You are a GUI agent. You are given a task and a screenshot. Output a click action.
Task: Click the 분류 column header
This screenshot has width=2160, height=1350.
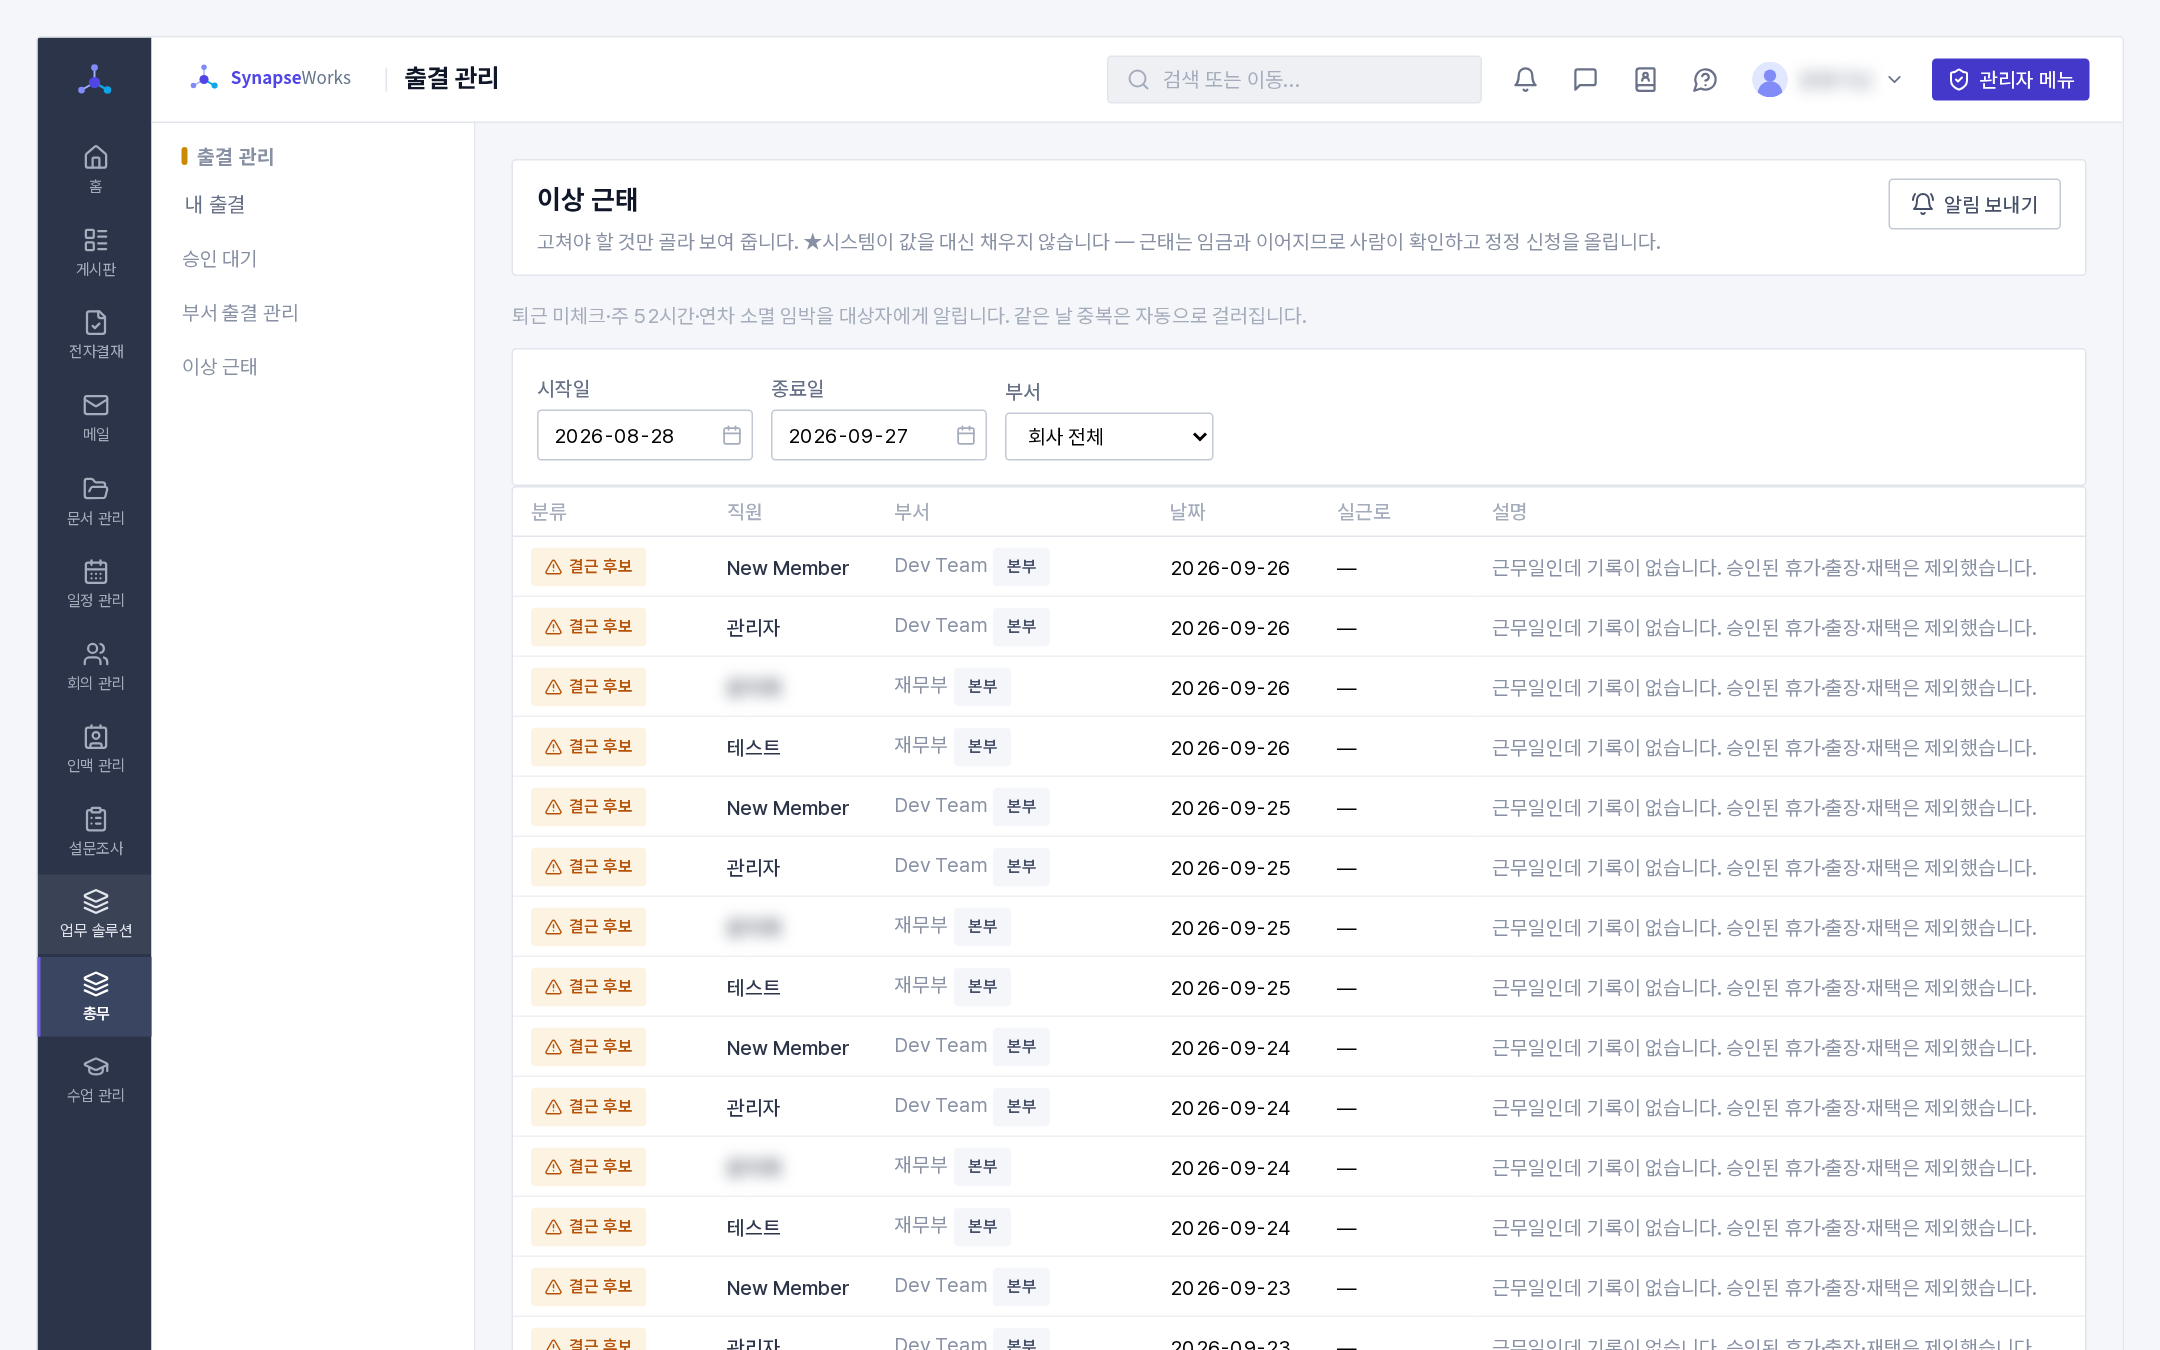tap(549, 512)
